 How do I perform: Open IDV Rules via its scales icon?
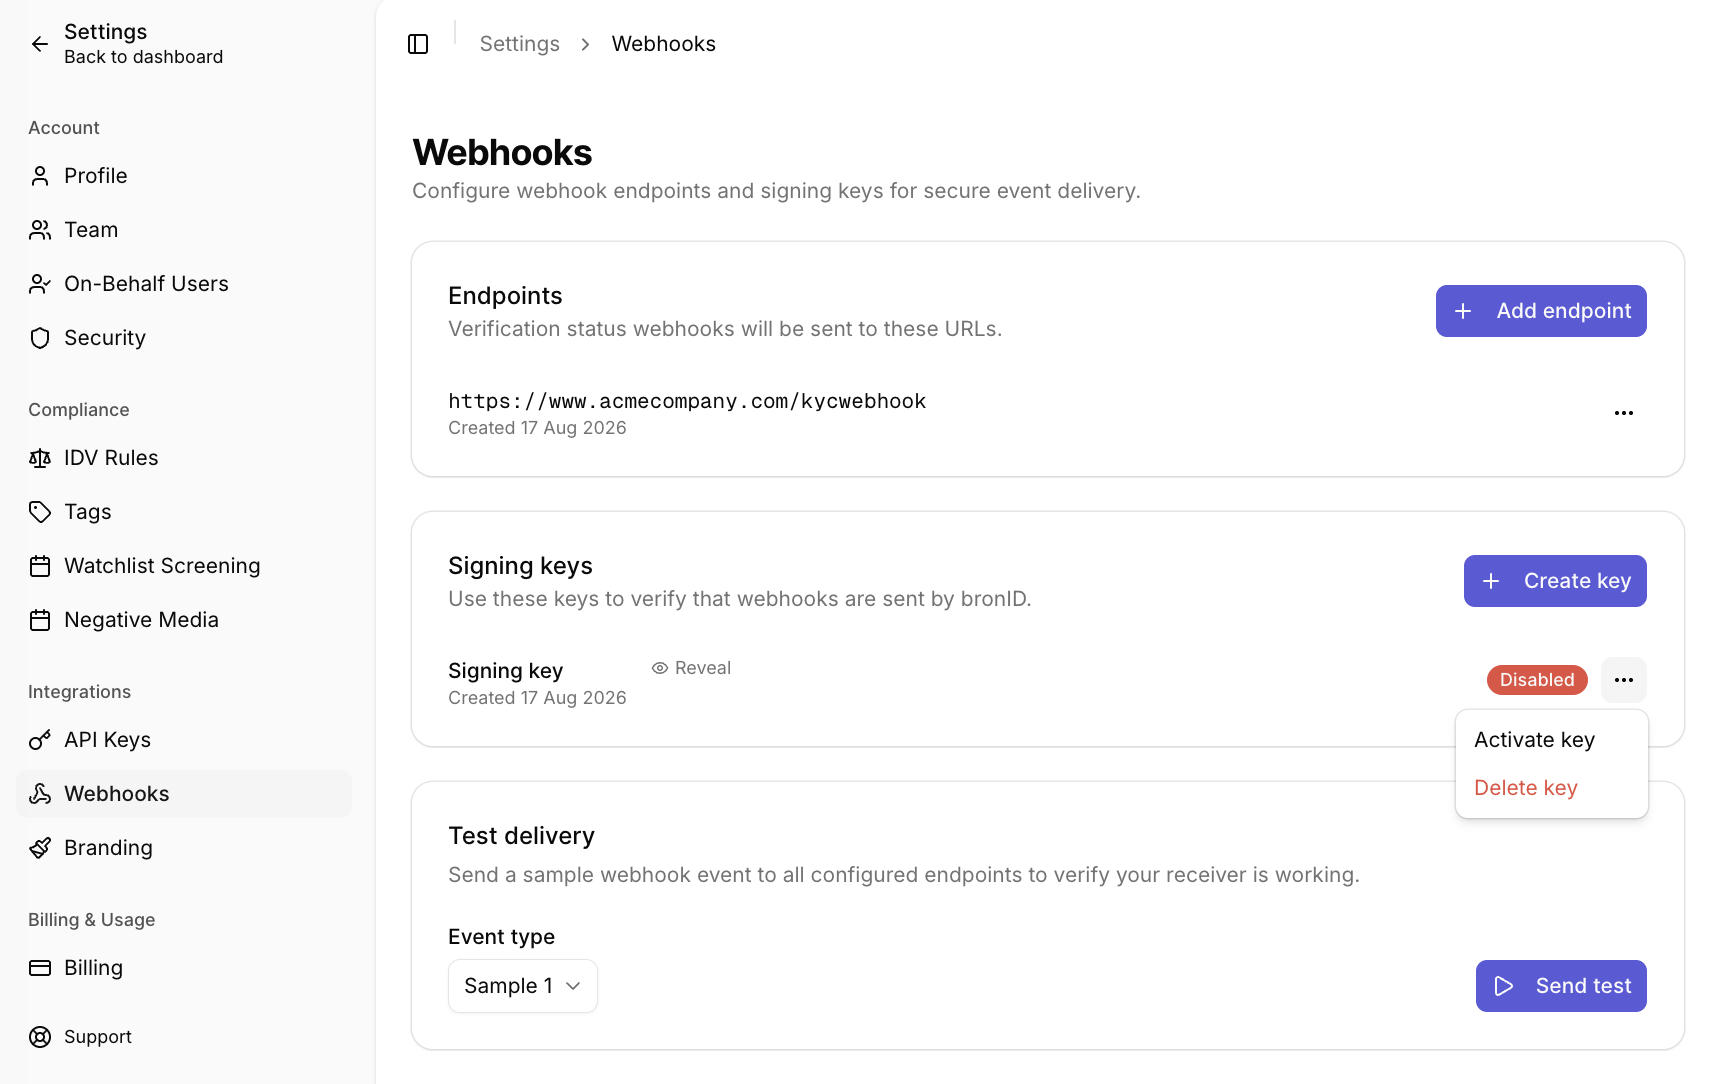(40, 458)
